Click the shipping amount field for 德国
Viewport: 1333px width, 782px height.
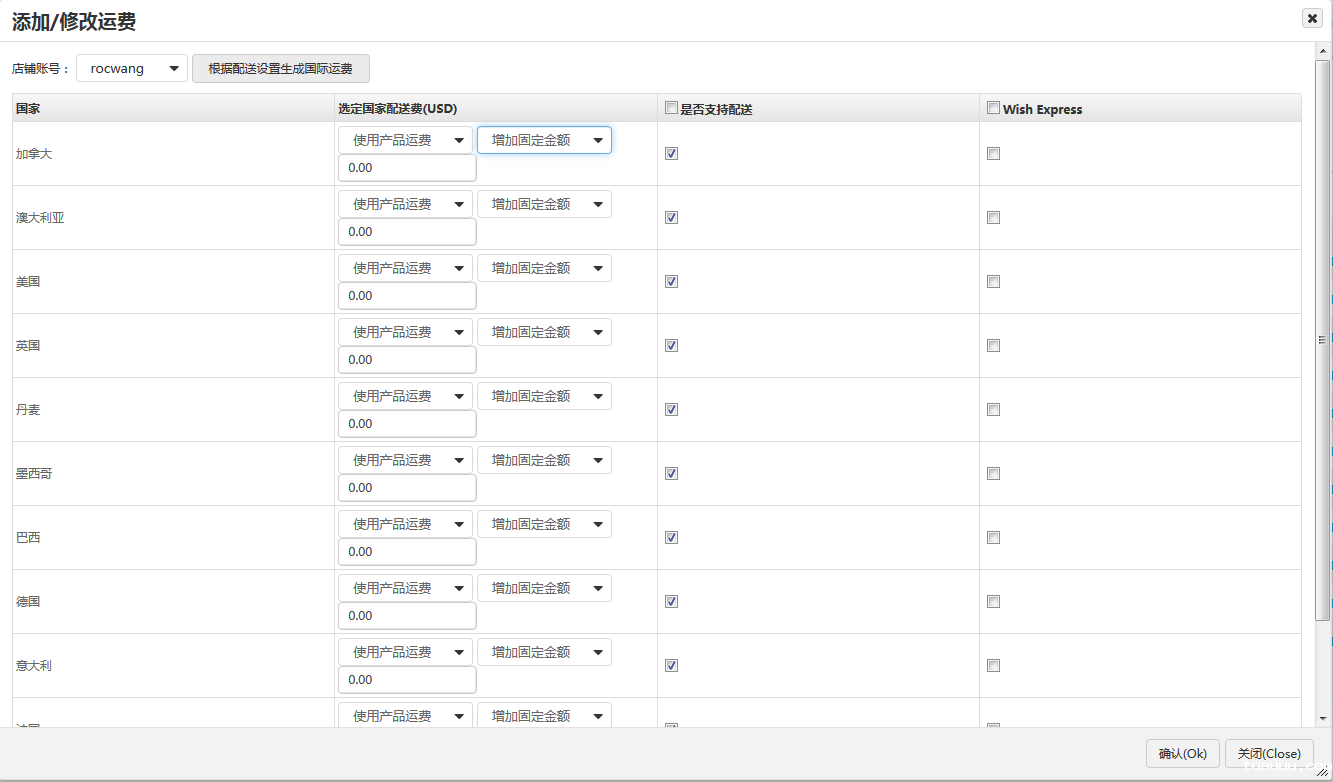tap(407, 616)
